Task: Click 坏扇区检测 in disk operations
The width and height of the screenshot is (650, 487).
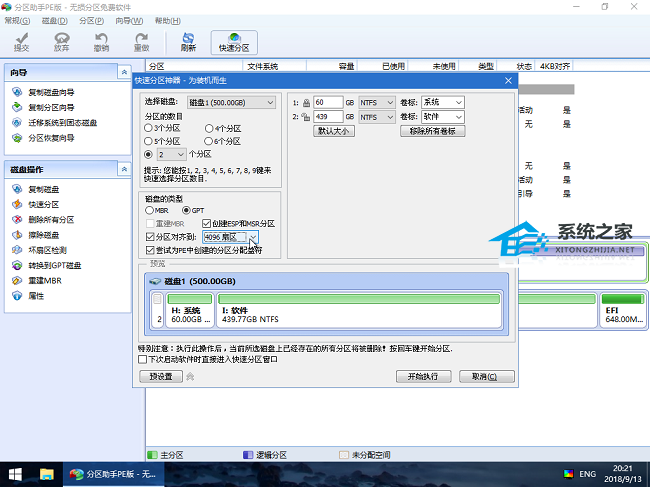Action: point(48,250)
